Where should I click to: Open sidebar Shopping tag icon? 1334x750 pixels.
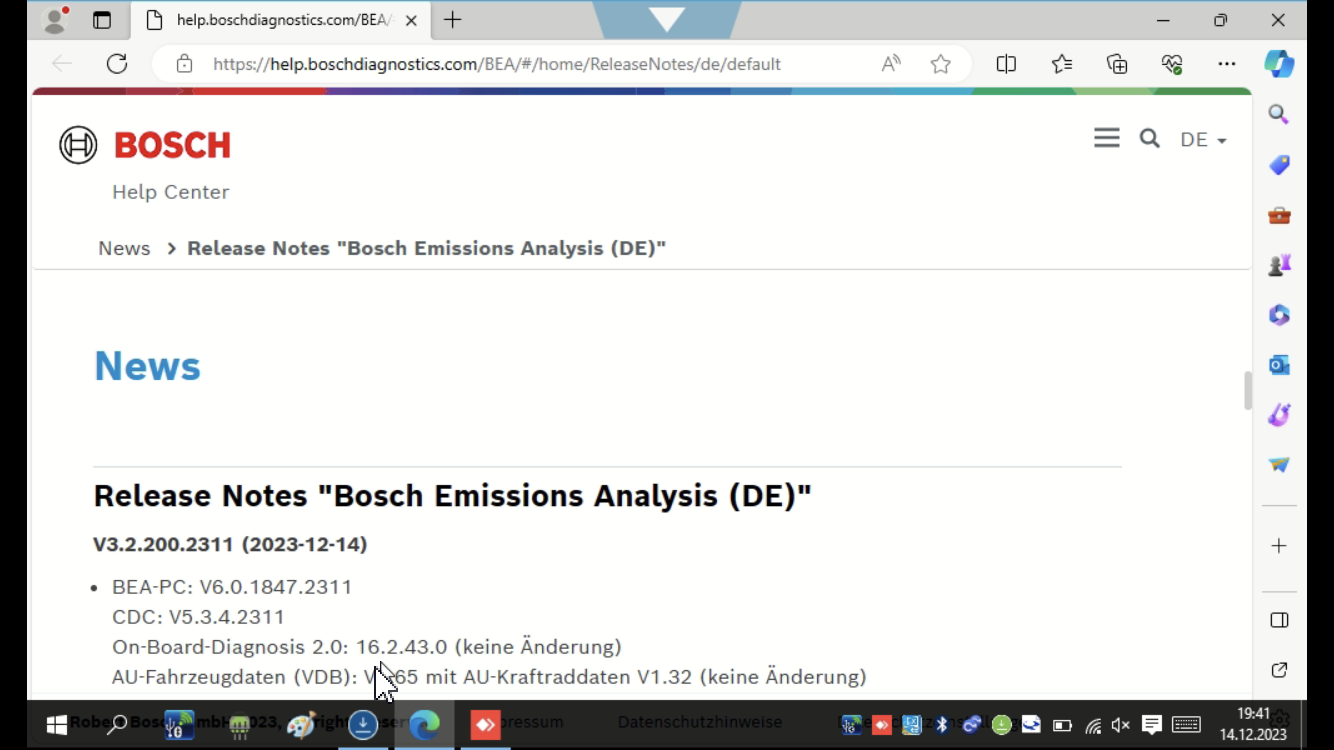pos(1279,165)
